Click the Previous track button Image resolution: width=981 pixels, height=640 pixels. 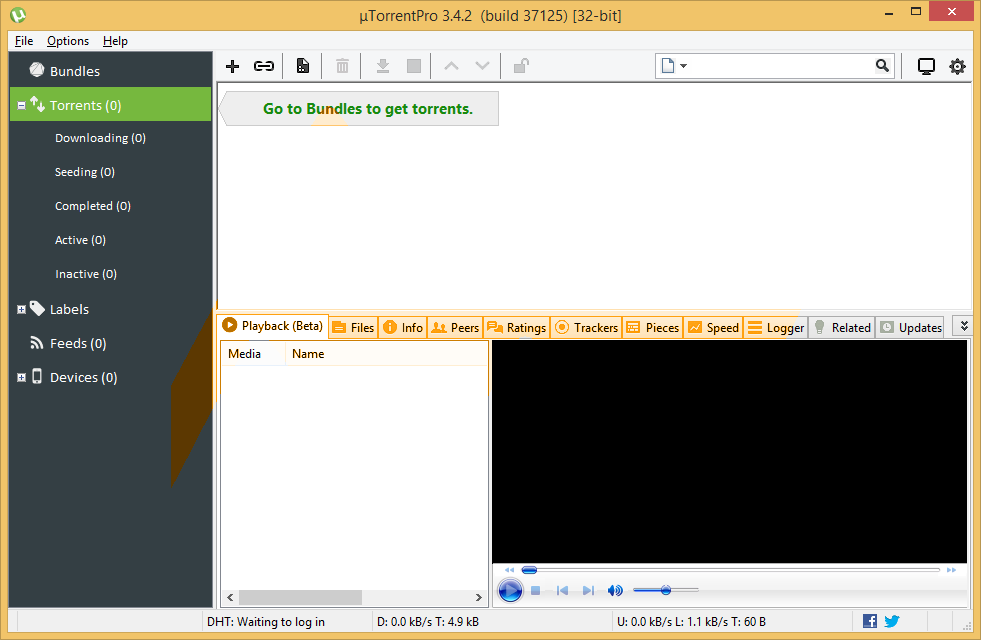tap(562, 590)
